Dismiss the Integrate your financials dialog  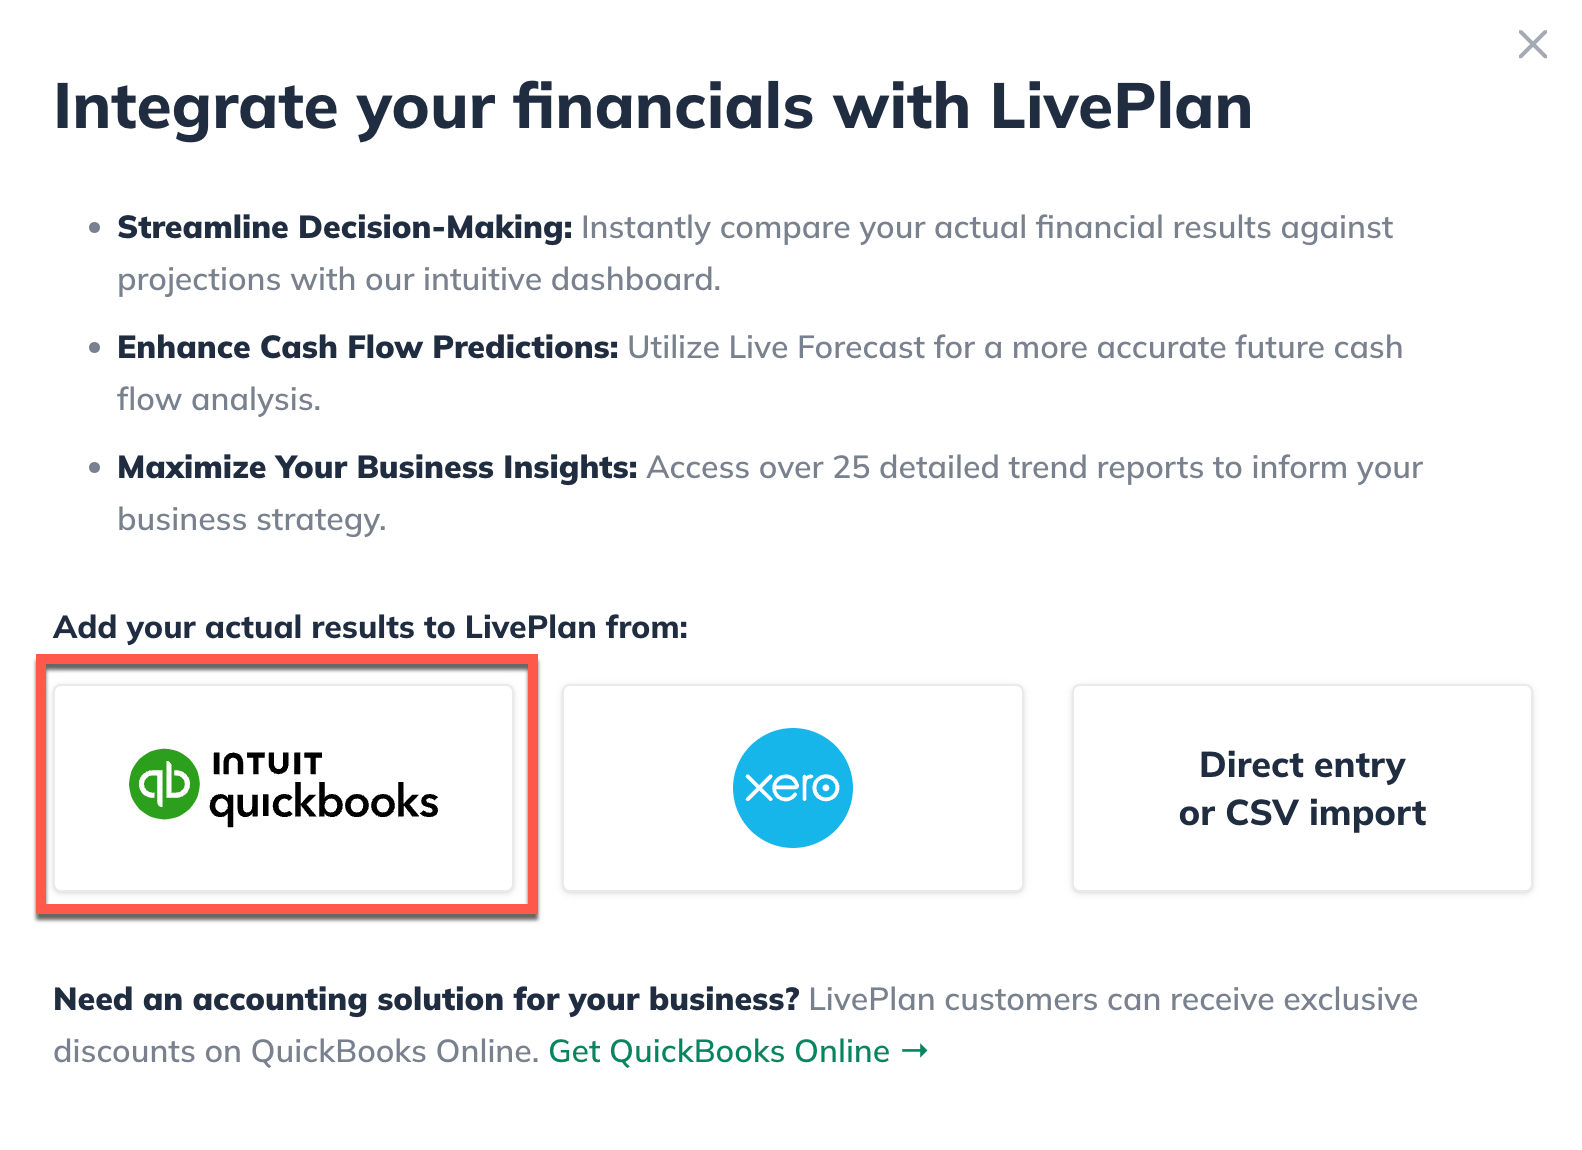(x=1532, y=44)
